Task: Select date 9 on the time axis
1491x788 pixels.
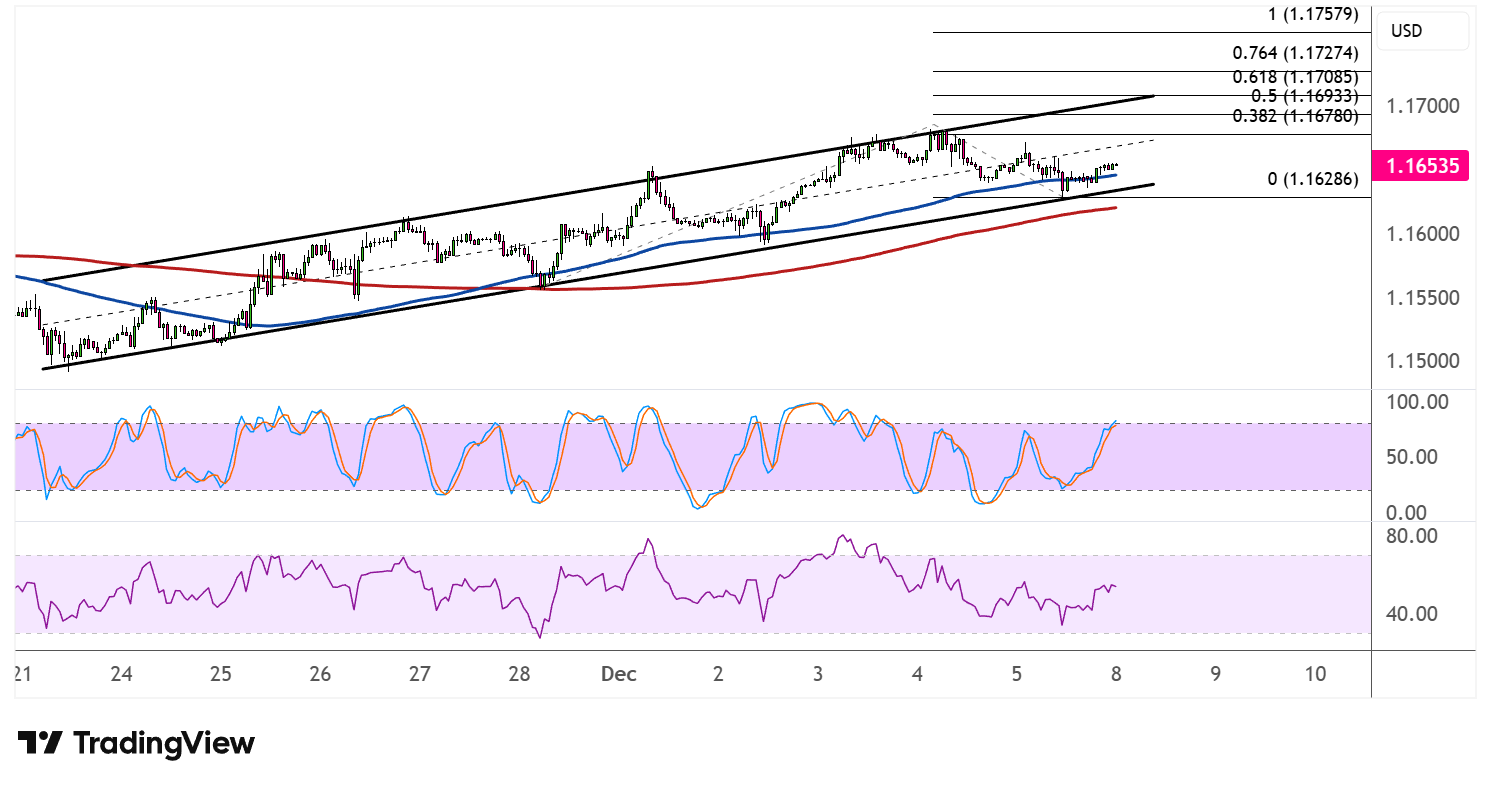Action: [x=1215, y=675]
